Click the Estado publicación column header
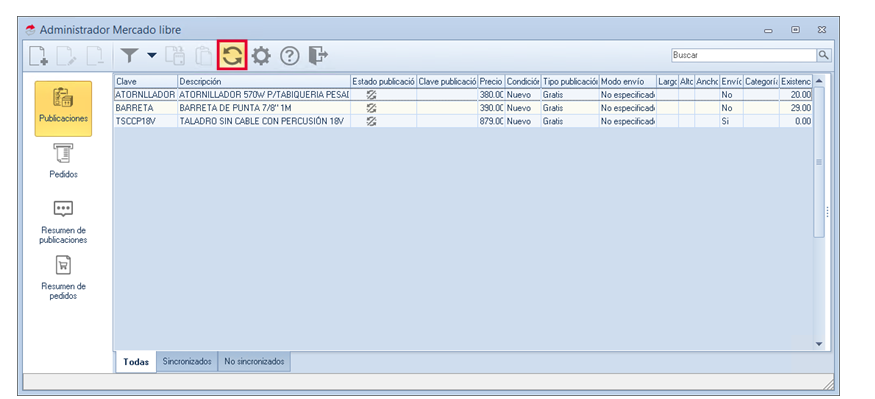The image size is (875, 399). [383, 81]
